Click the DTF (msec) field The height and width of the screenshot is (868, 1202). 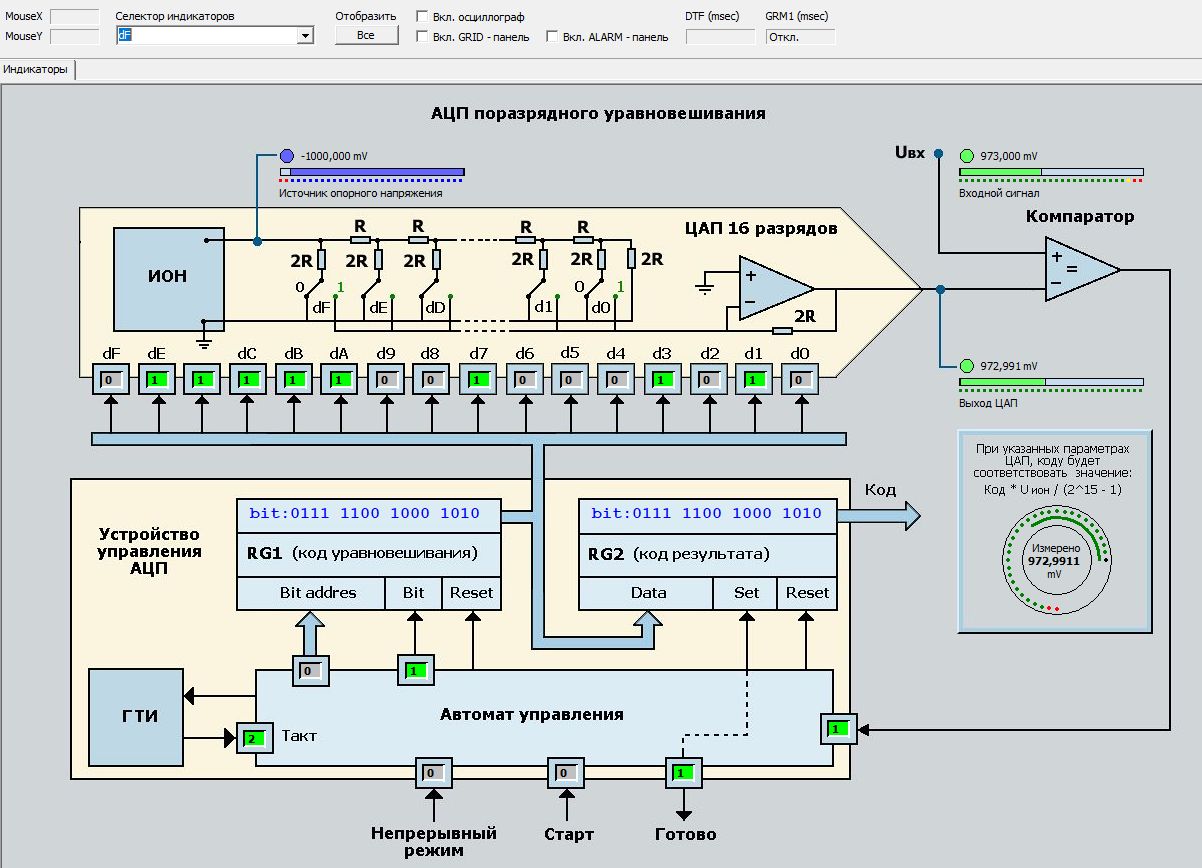click(720, 37)
